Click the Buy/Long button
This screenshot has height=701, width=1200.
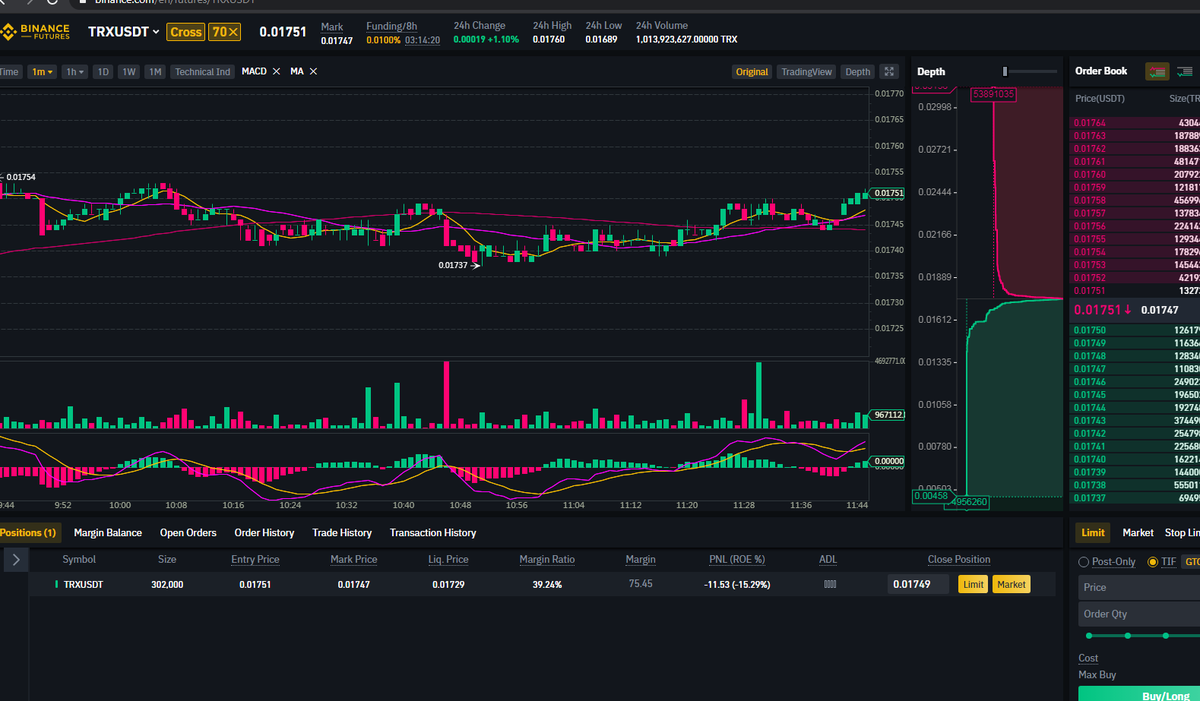1139,694
